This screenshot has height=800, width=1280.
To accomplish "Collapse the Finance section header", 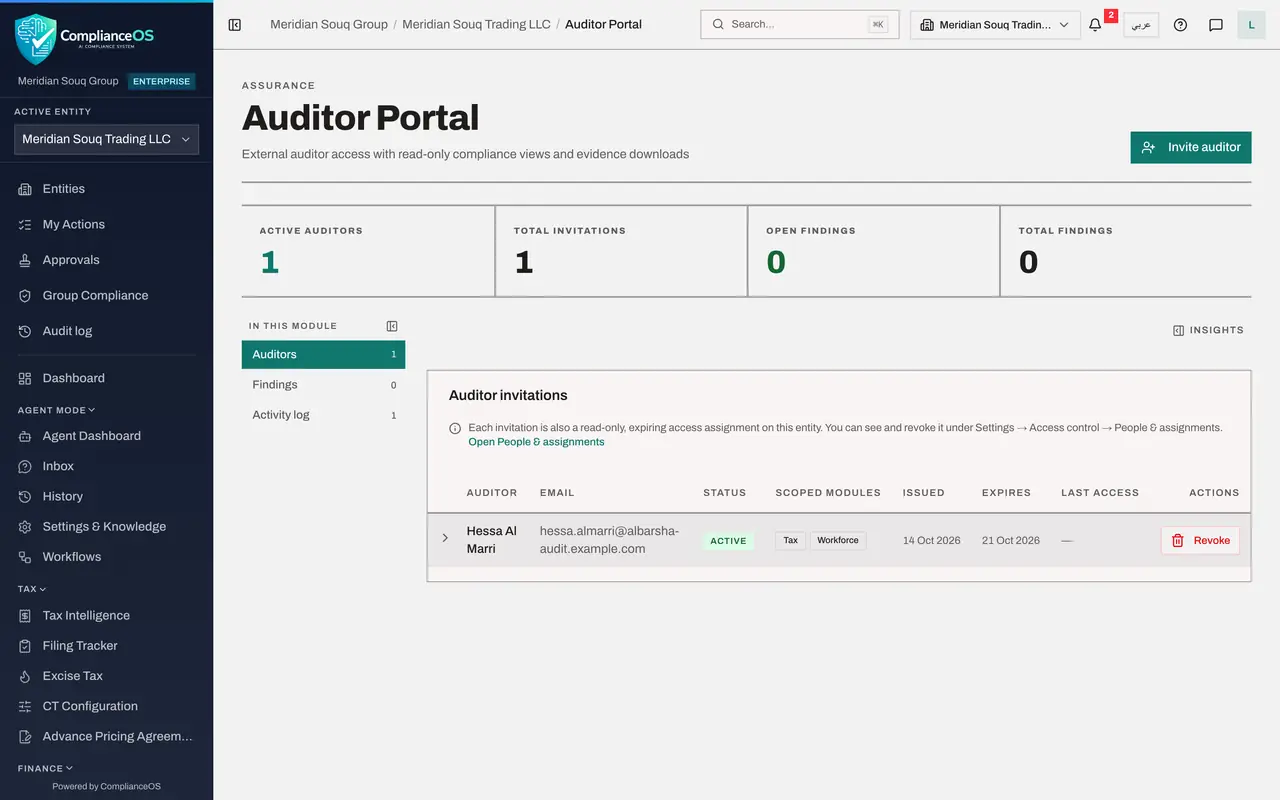I will 45,768.
